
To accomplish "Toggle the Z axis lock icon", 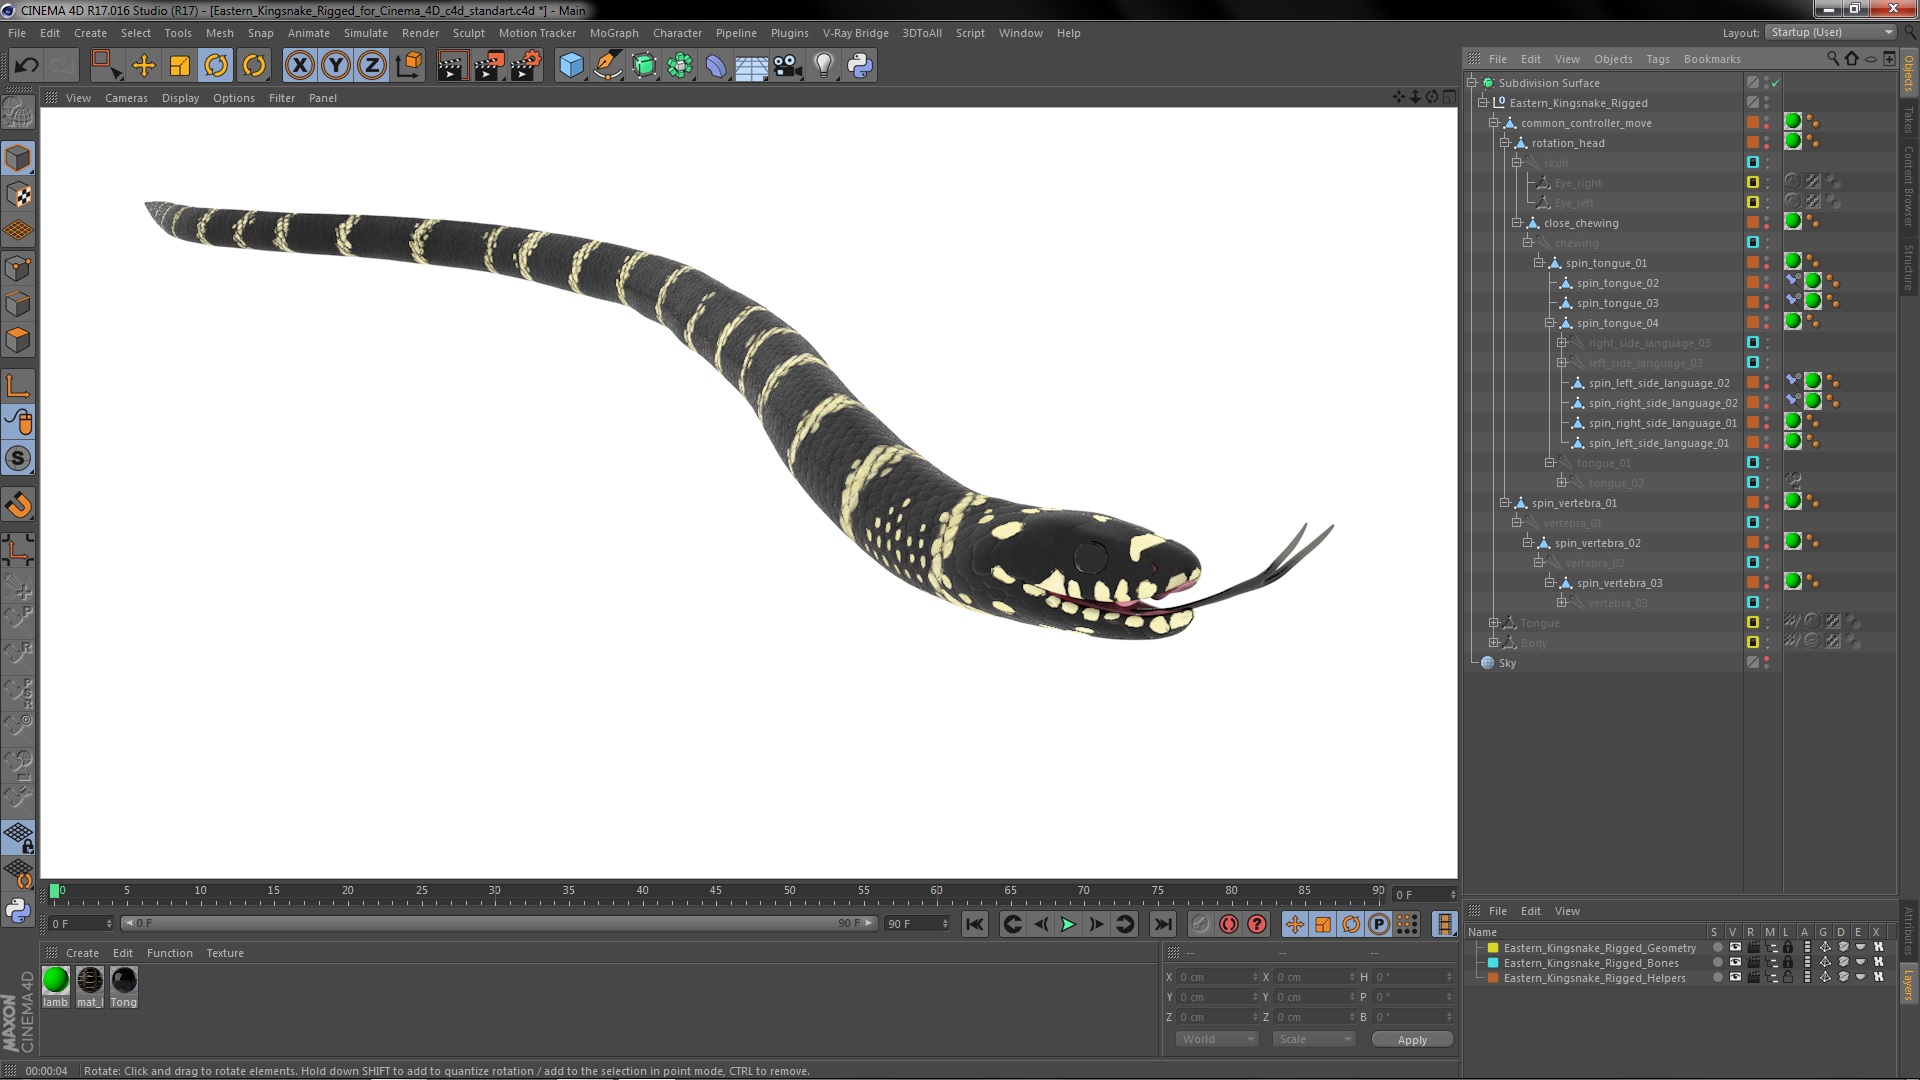I will tap(372, 66).
